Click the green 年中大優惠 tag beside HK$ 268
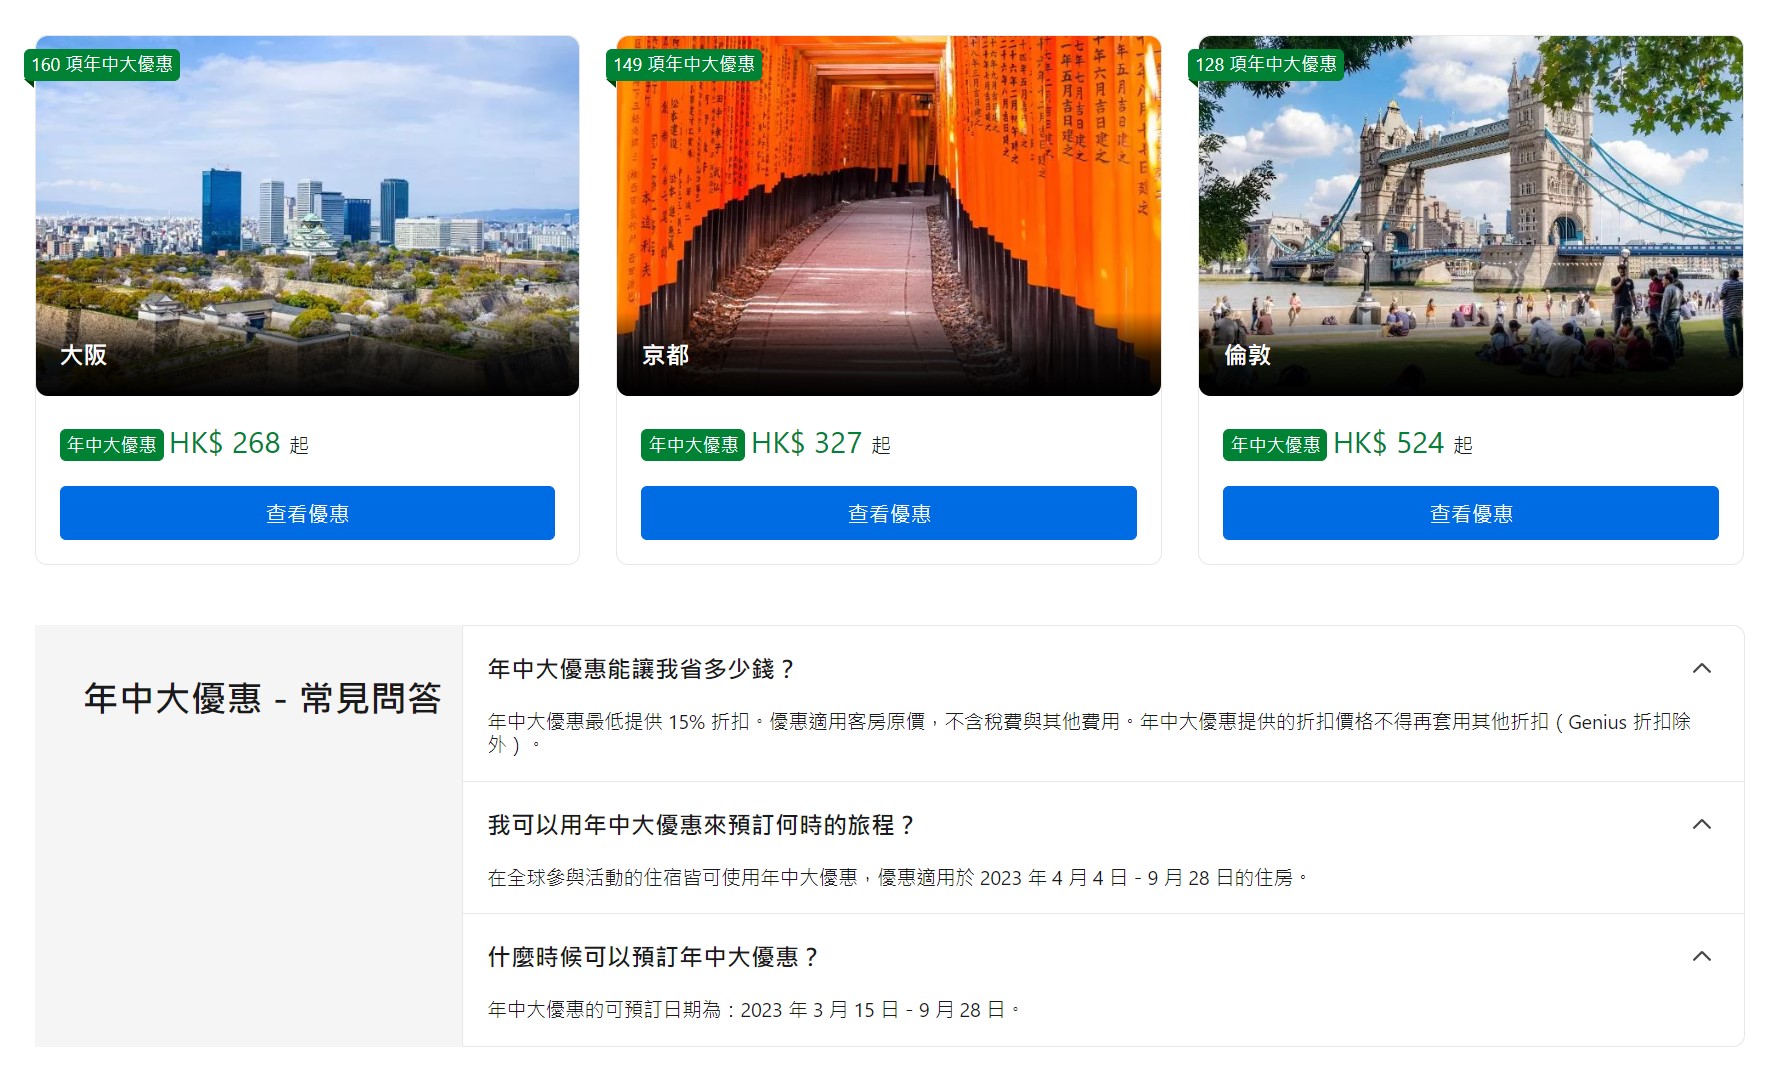 pos(112,446)
